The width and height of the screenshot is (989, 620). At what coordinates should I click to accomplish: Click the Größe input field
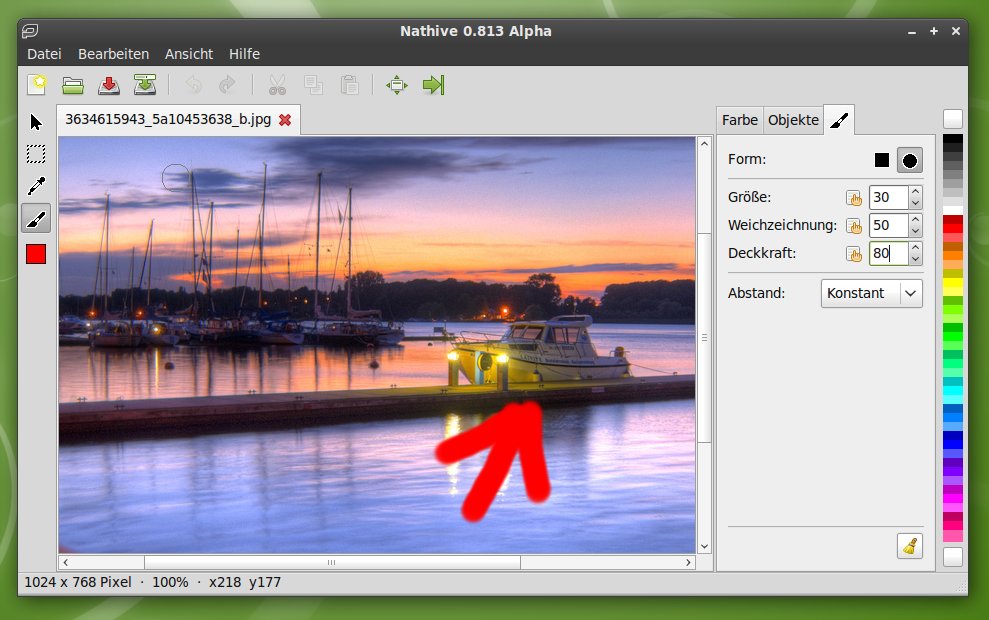[888, 197]
